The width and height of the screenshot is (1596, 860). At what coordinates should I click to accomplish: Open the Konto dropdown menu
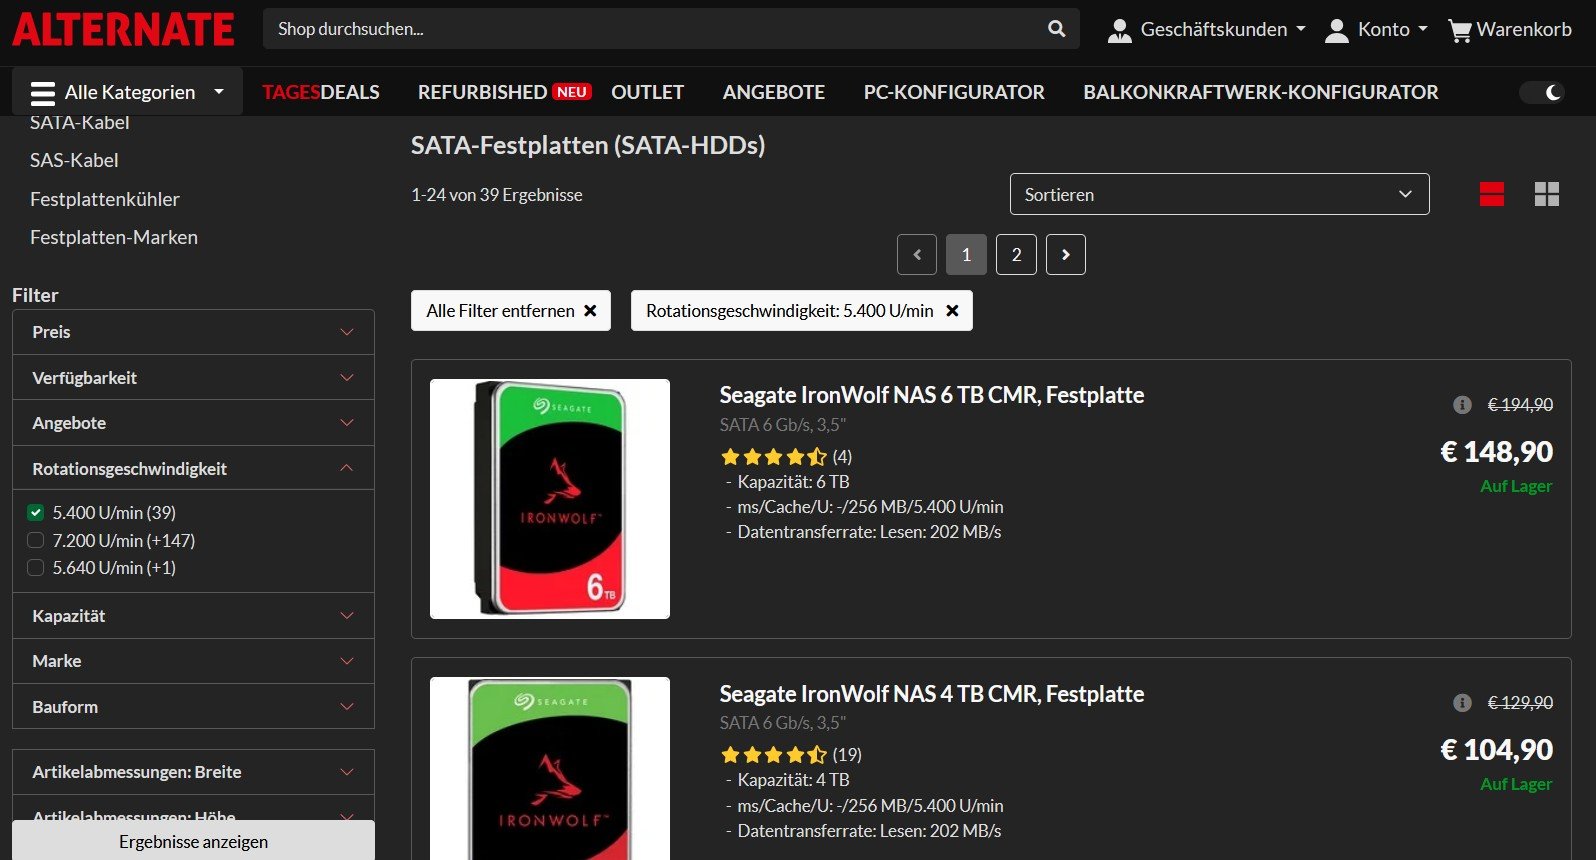tap(1377, 30)
